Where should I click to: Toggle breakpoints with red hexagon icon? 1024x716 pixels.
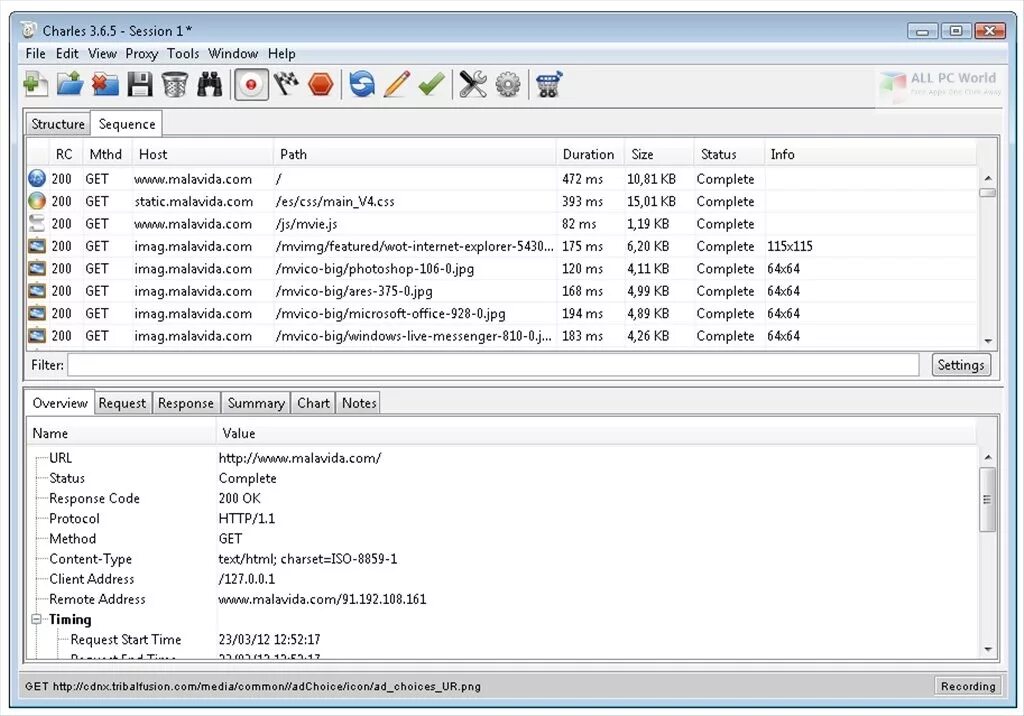point(321,85)
